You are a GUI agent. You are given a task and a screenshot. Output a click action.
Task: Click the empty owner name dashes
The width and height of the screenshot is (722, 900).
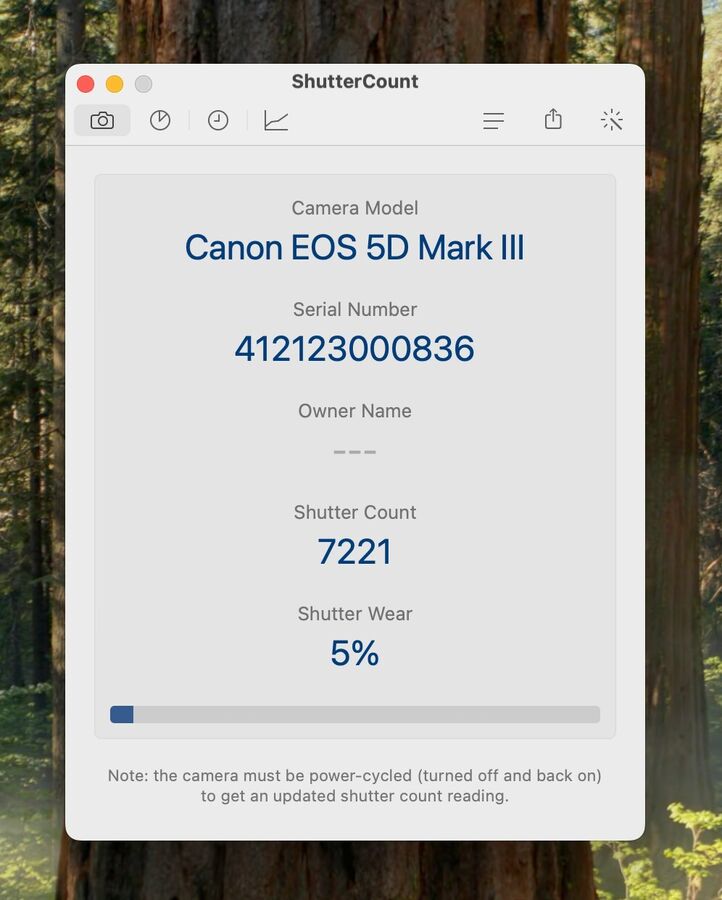point(355,452)
